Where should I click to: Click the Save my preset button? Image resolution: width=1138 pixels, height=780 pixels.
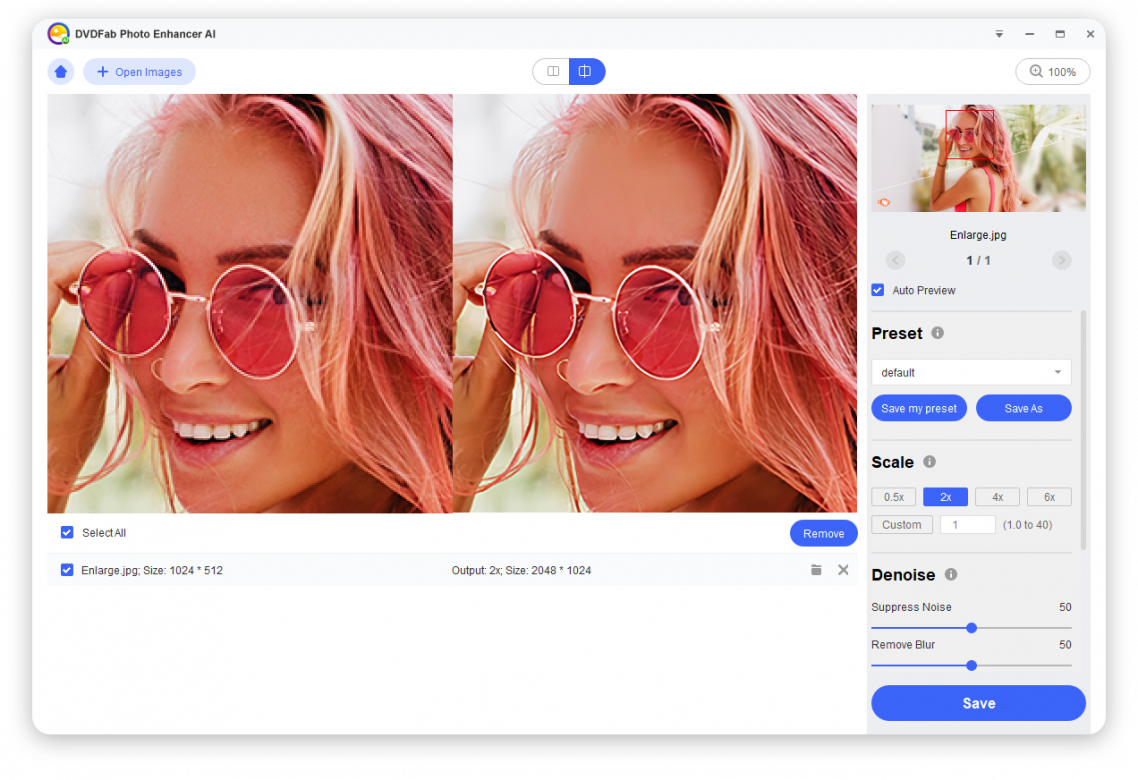click(919, 408)
